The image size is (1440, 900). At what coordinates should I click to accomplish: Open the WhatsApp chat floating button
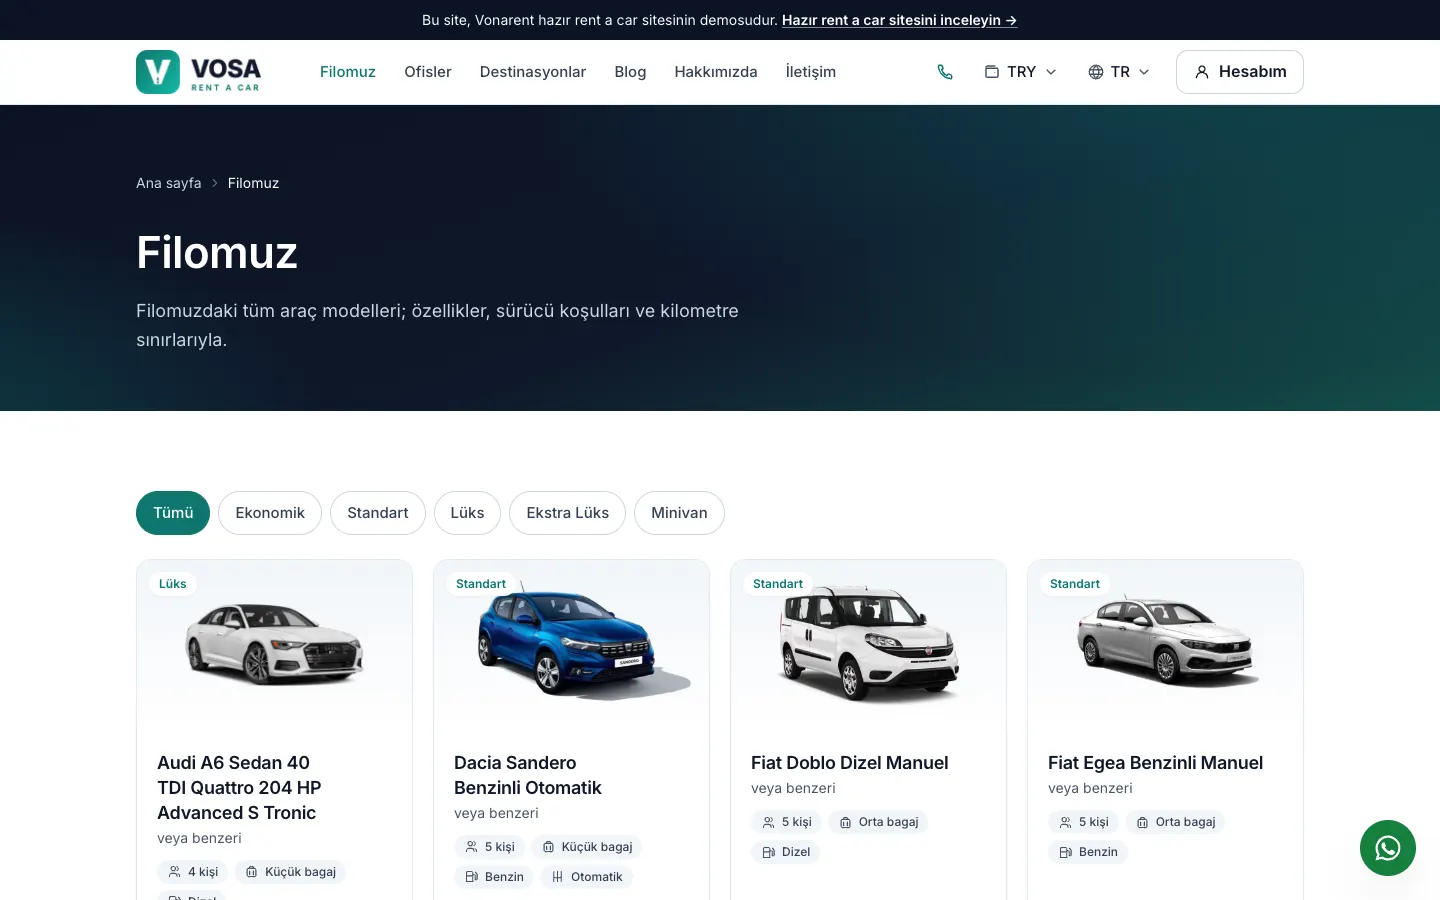(1388, 848)
